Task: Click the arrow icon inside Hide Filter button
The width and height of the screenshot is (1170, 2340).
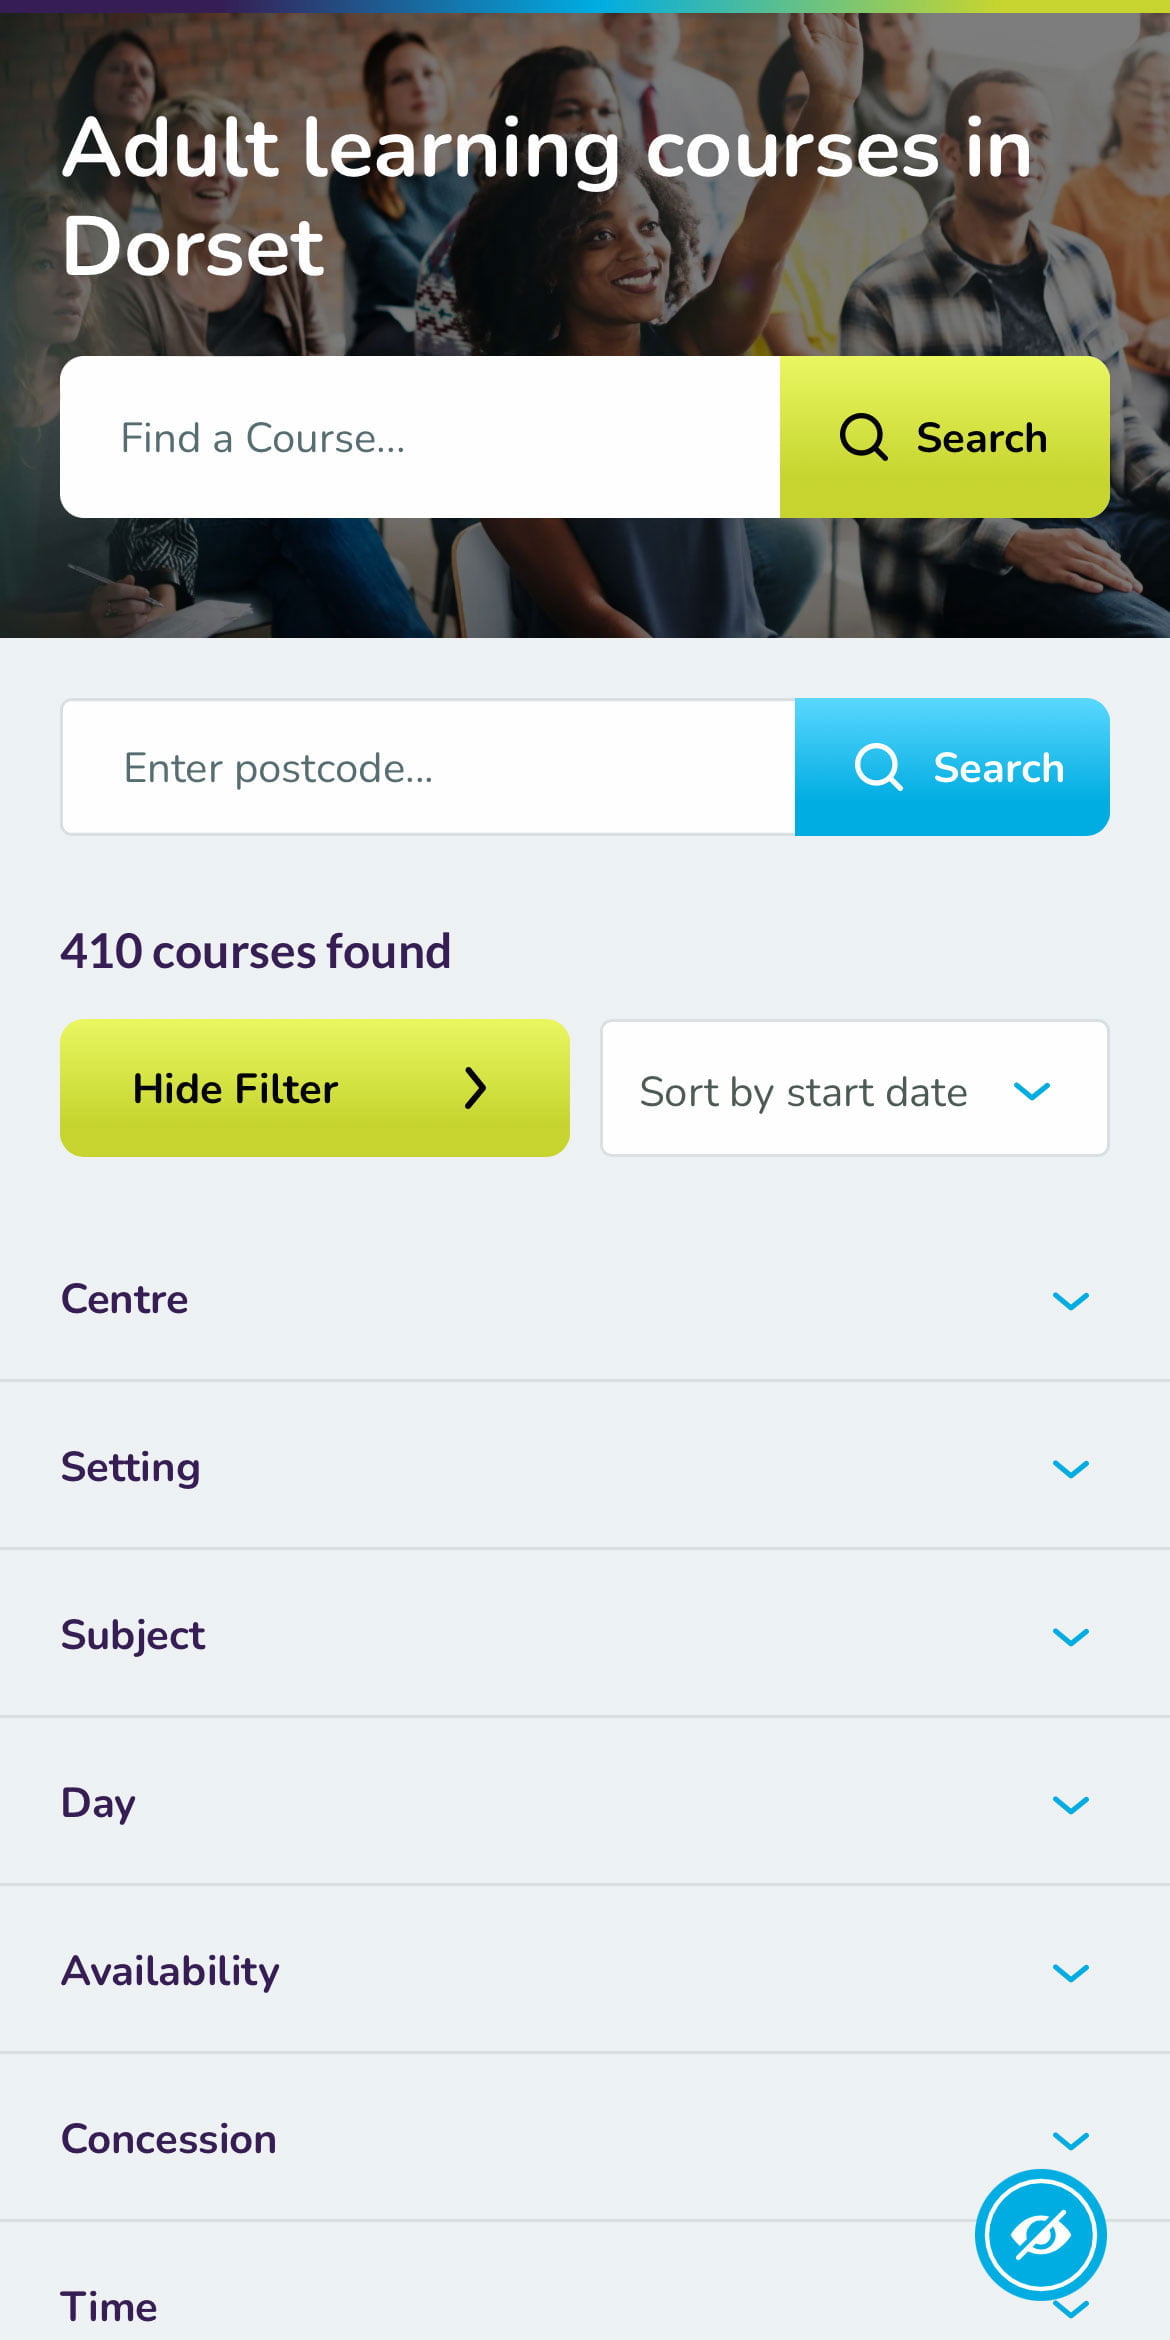Action: tap(477, 1088)
